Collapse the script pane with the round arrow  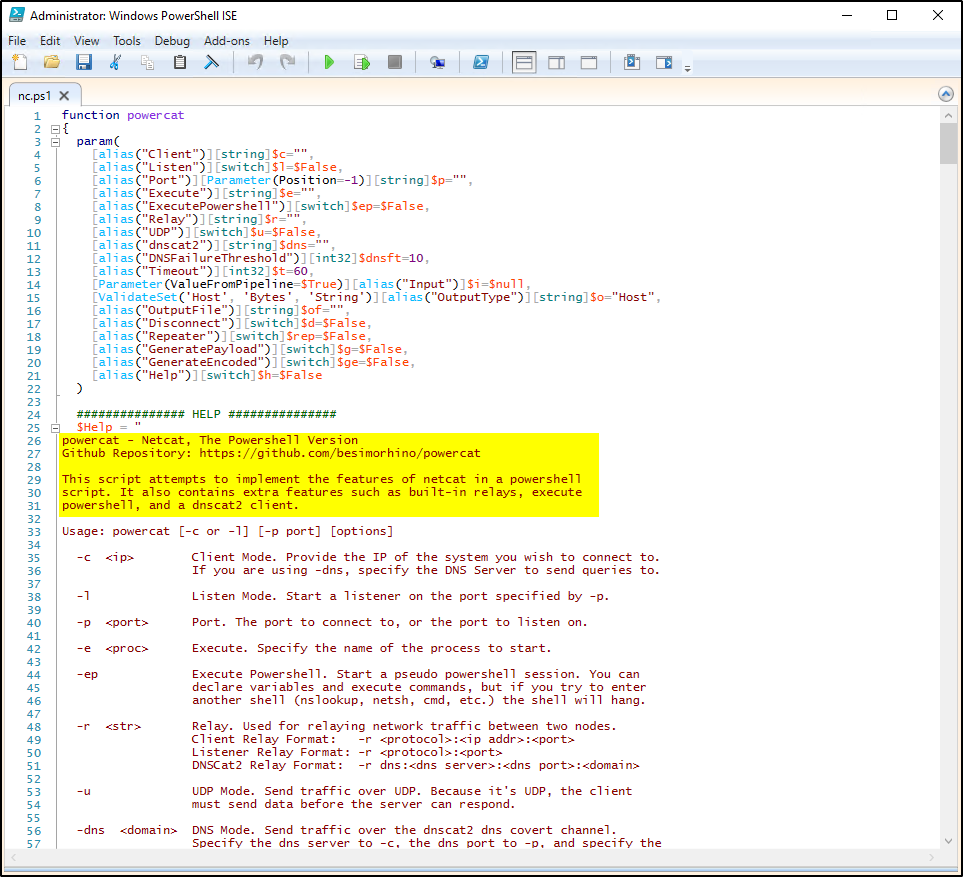click(x=945, y=94)
